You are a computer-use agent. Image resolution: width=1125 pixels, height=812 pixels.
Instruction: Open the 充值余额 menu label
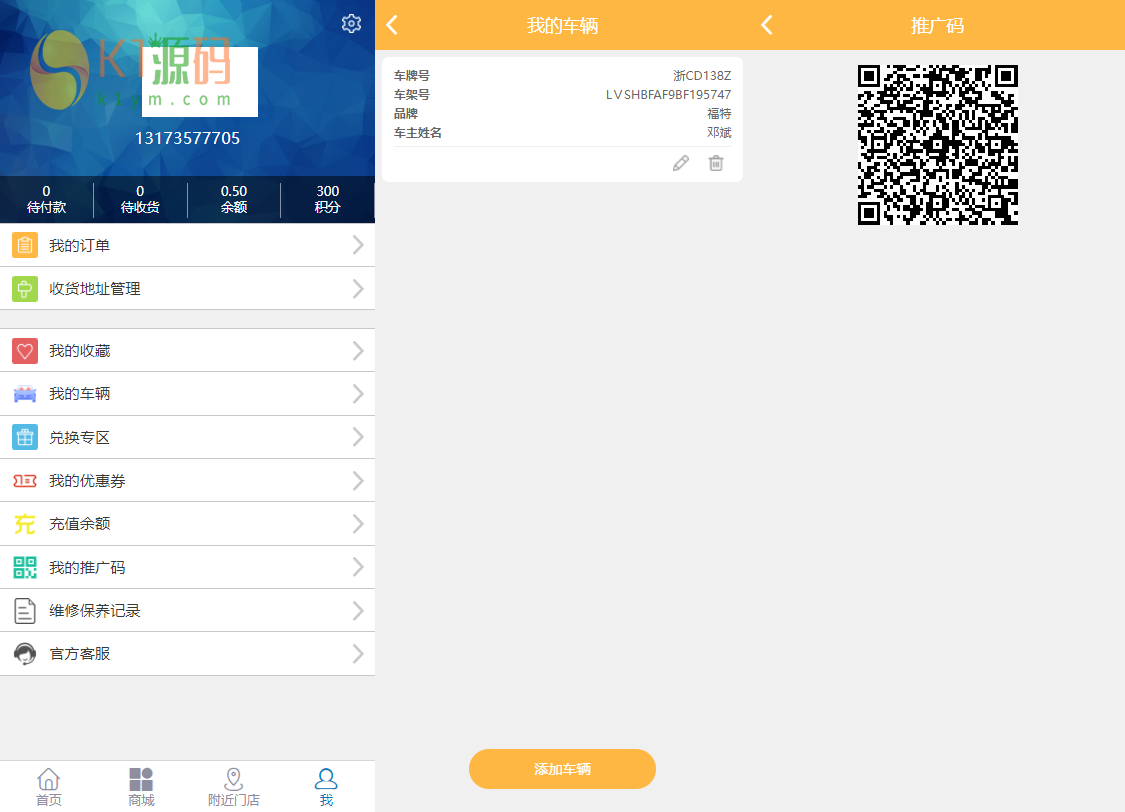click(80, 524)
